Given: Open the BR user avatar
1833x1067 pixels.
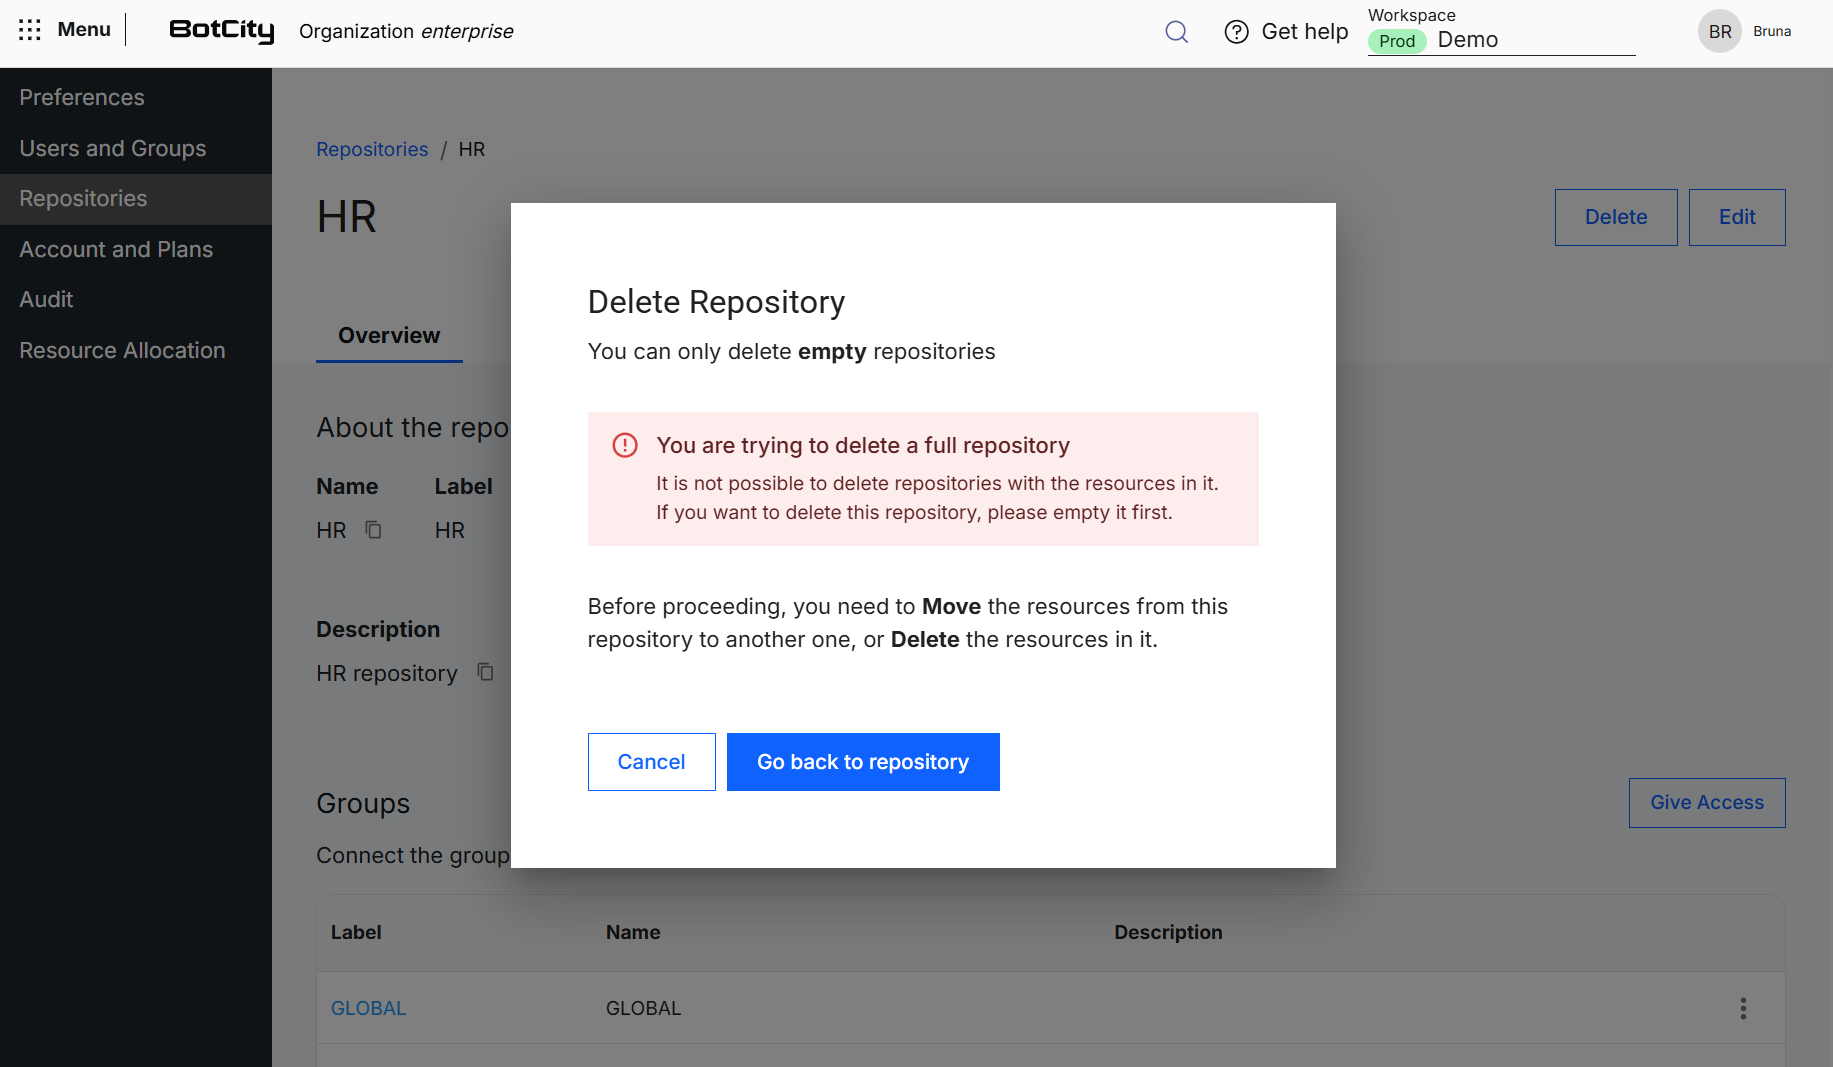Looking at the screenshot, I should [x=1720, y=32].
